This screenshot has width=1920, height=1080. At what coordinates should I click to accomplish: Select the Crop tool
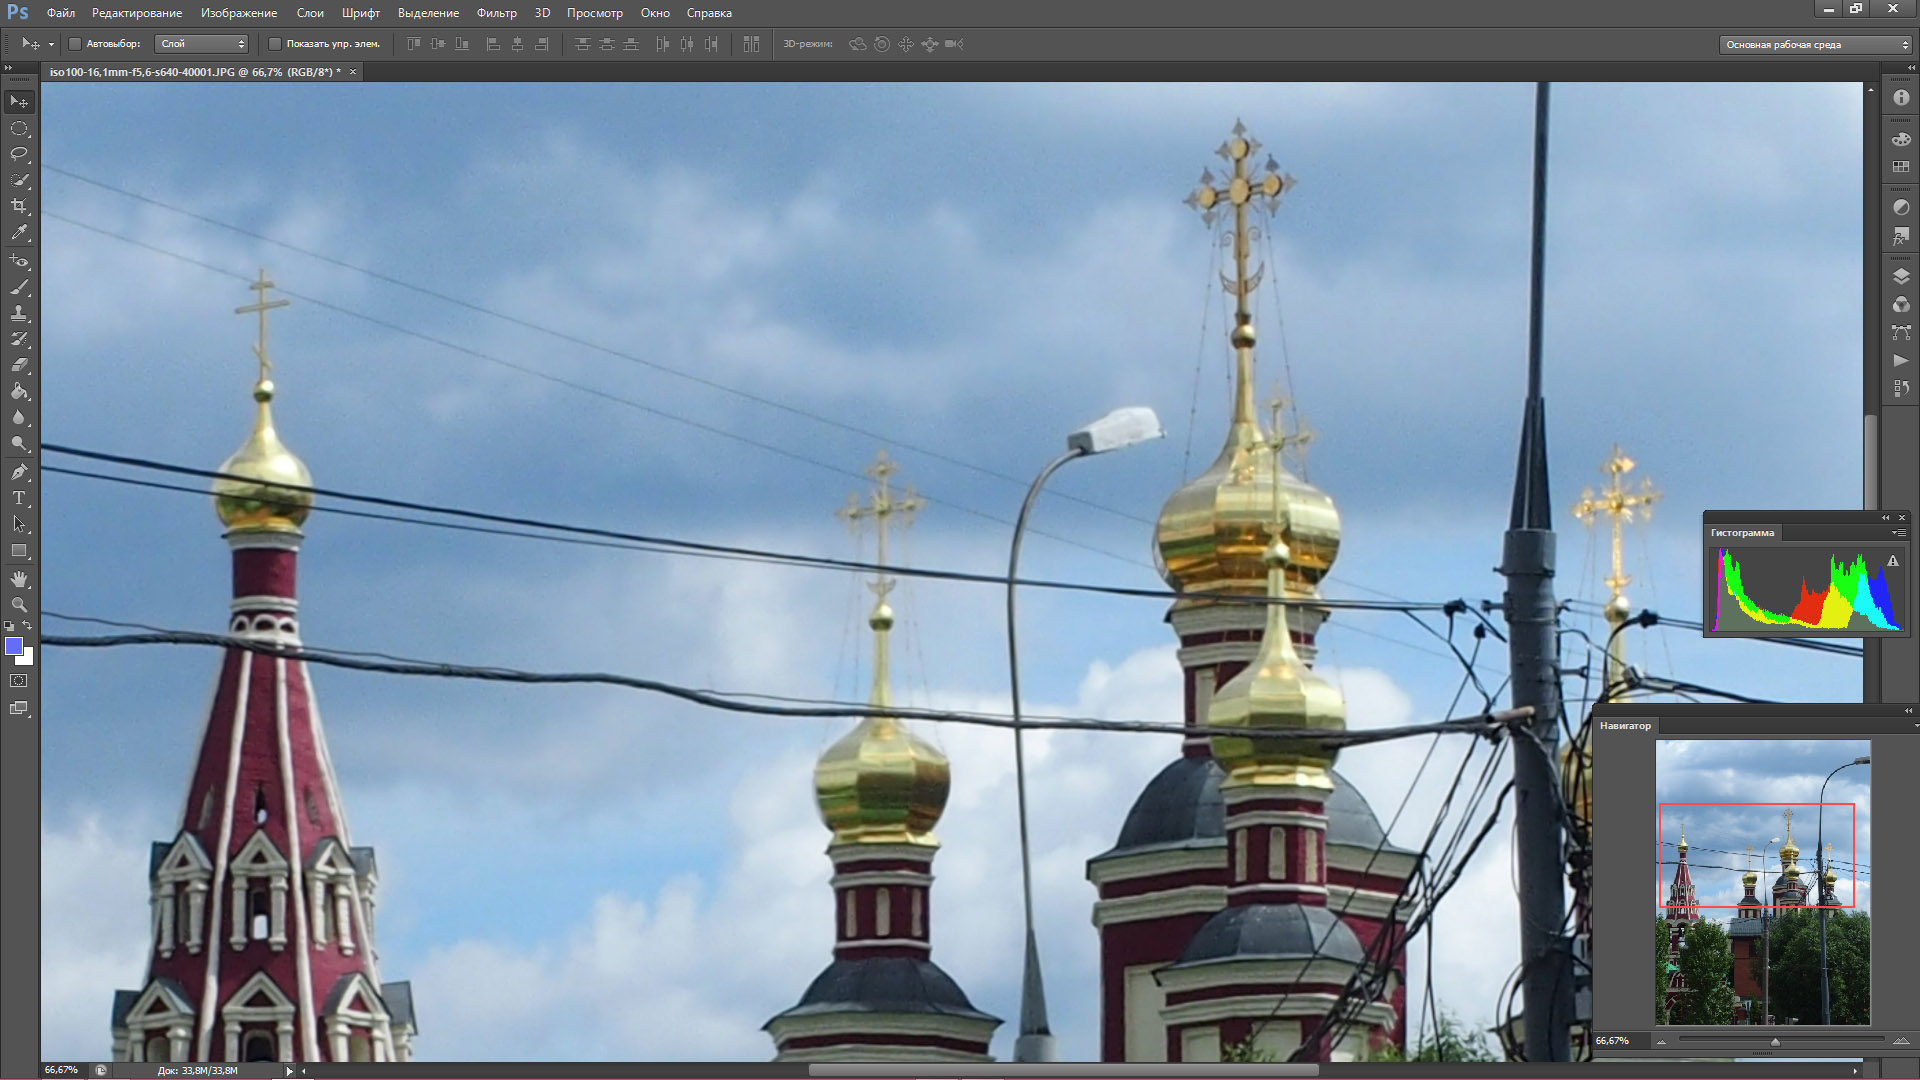(19, 206)
